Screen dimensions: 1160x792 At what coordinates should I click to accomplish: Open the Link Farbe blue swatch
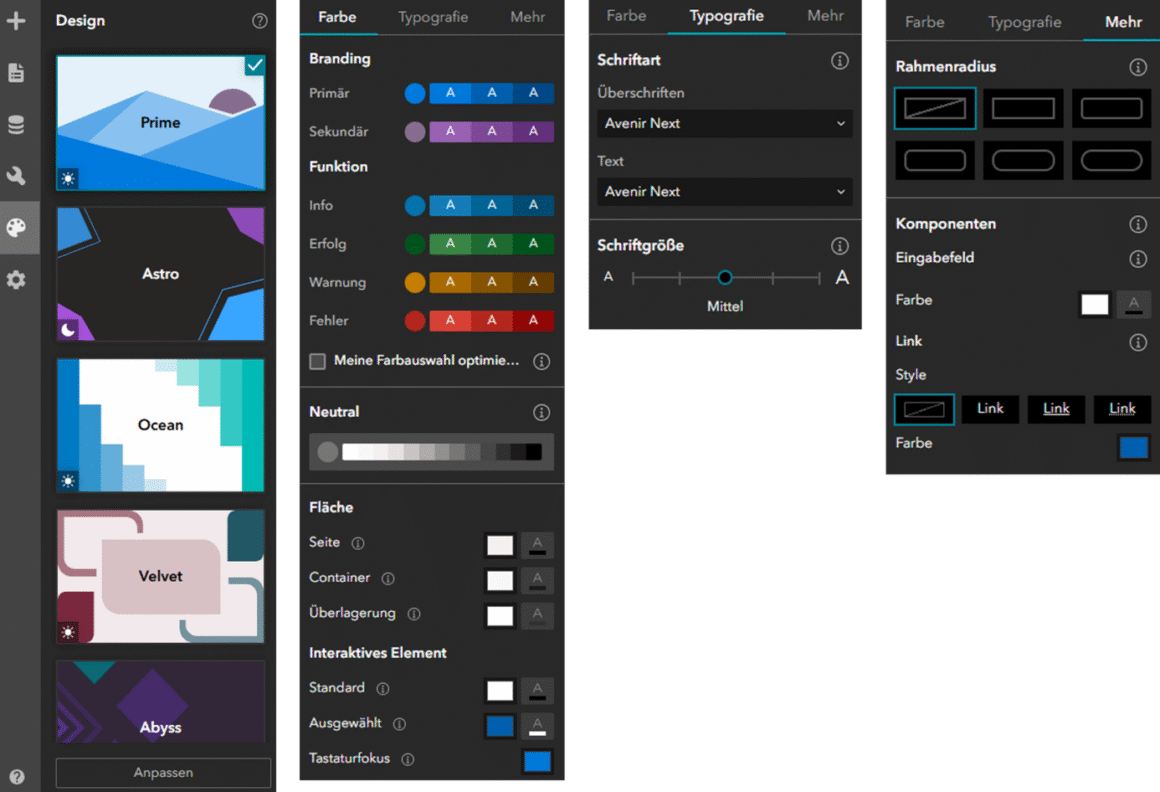1133,447
